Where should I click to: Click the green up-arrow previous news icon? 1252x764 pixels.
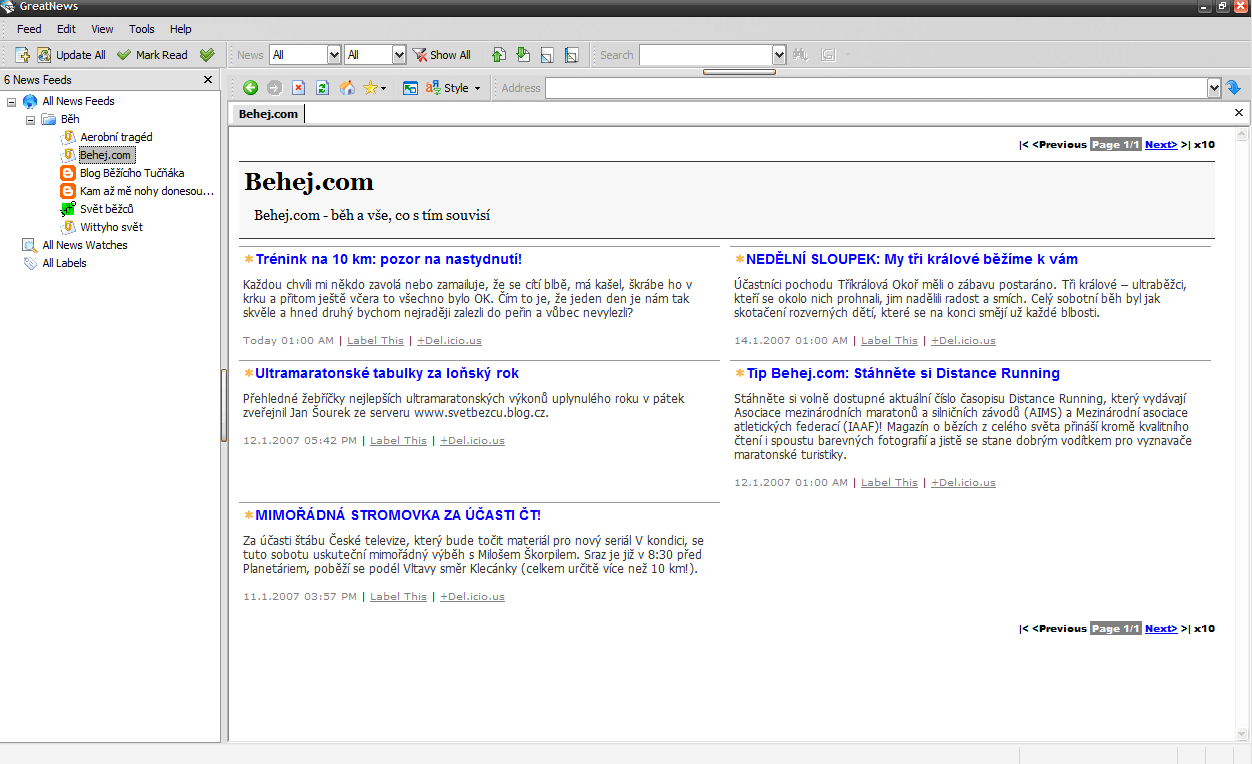click(x=499, y=55)
